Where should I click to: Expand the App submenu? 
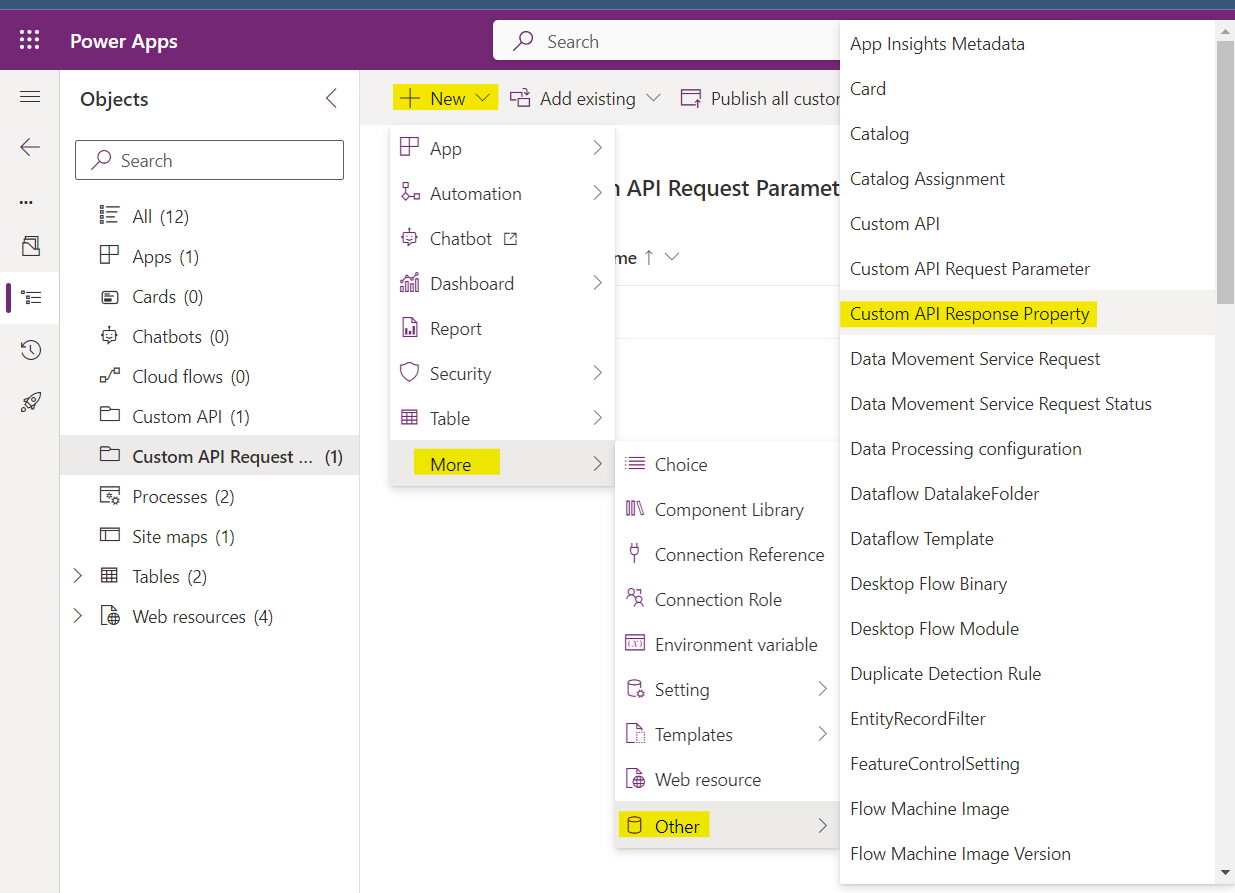click(598, 148)
